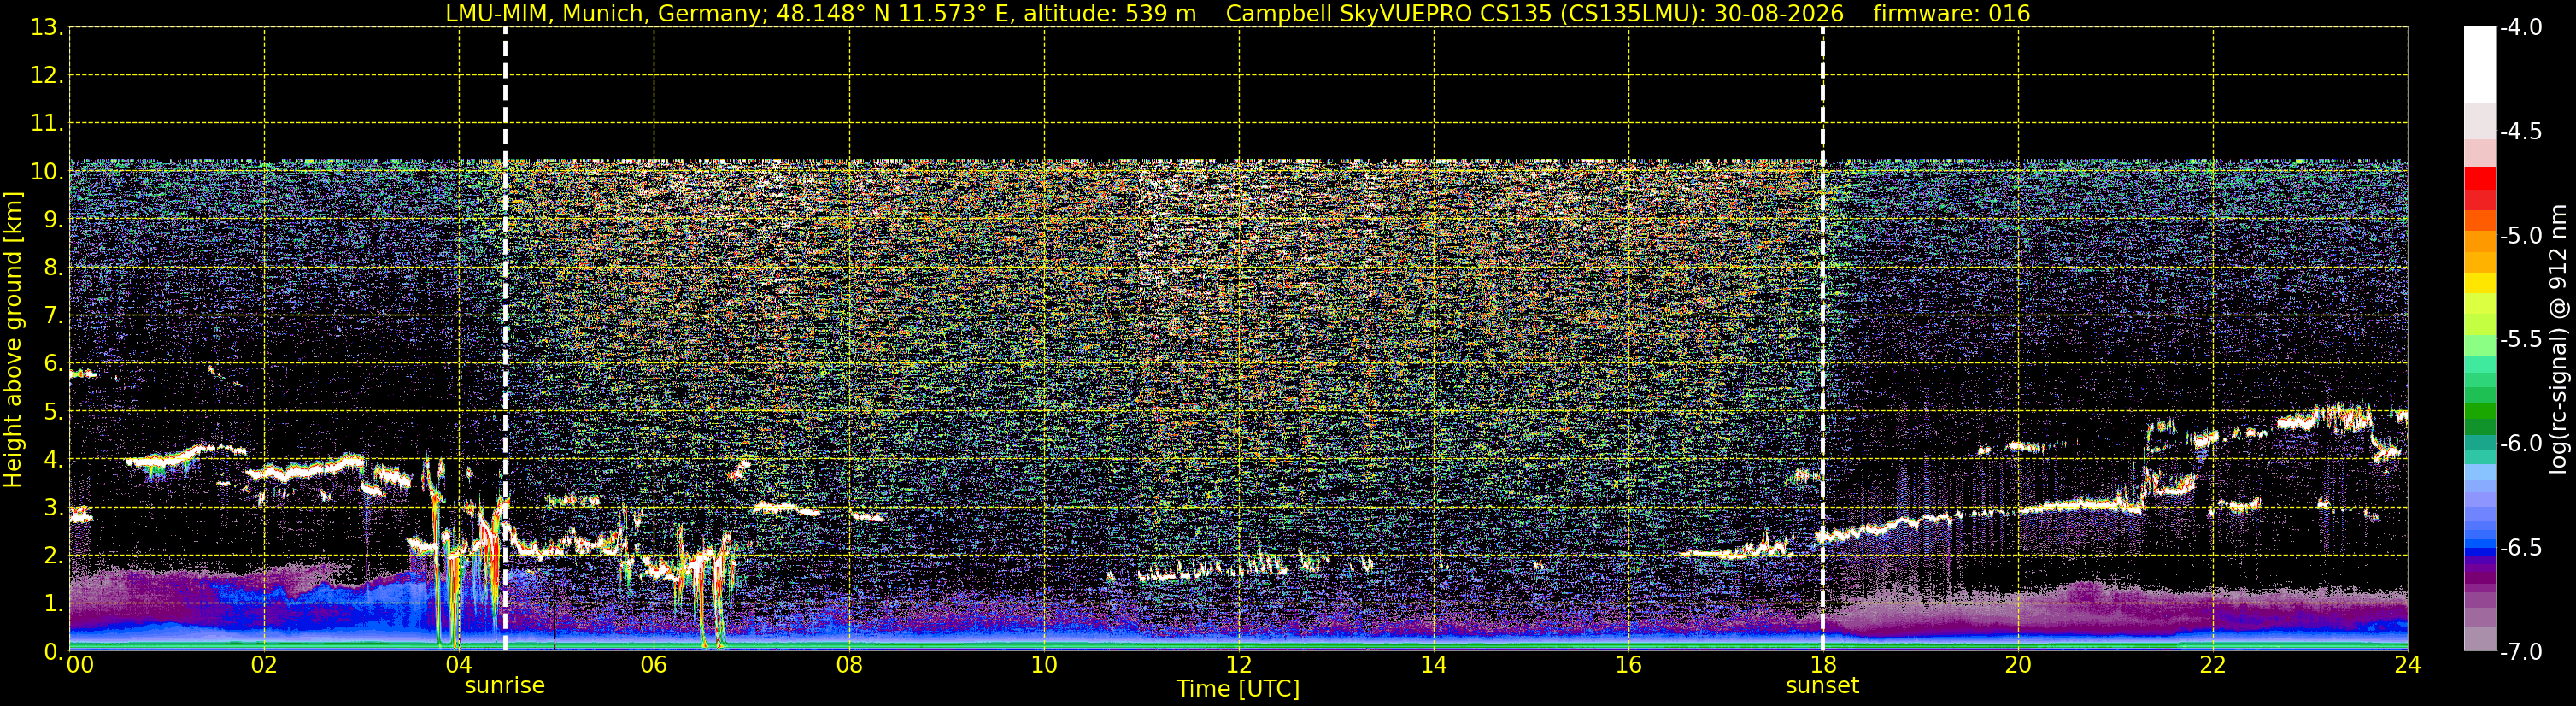Image resolution: width=2576 pixels, height=706 pixels.
Task: Click the height axis tick label 9
Action: (53, 220)
